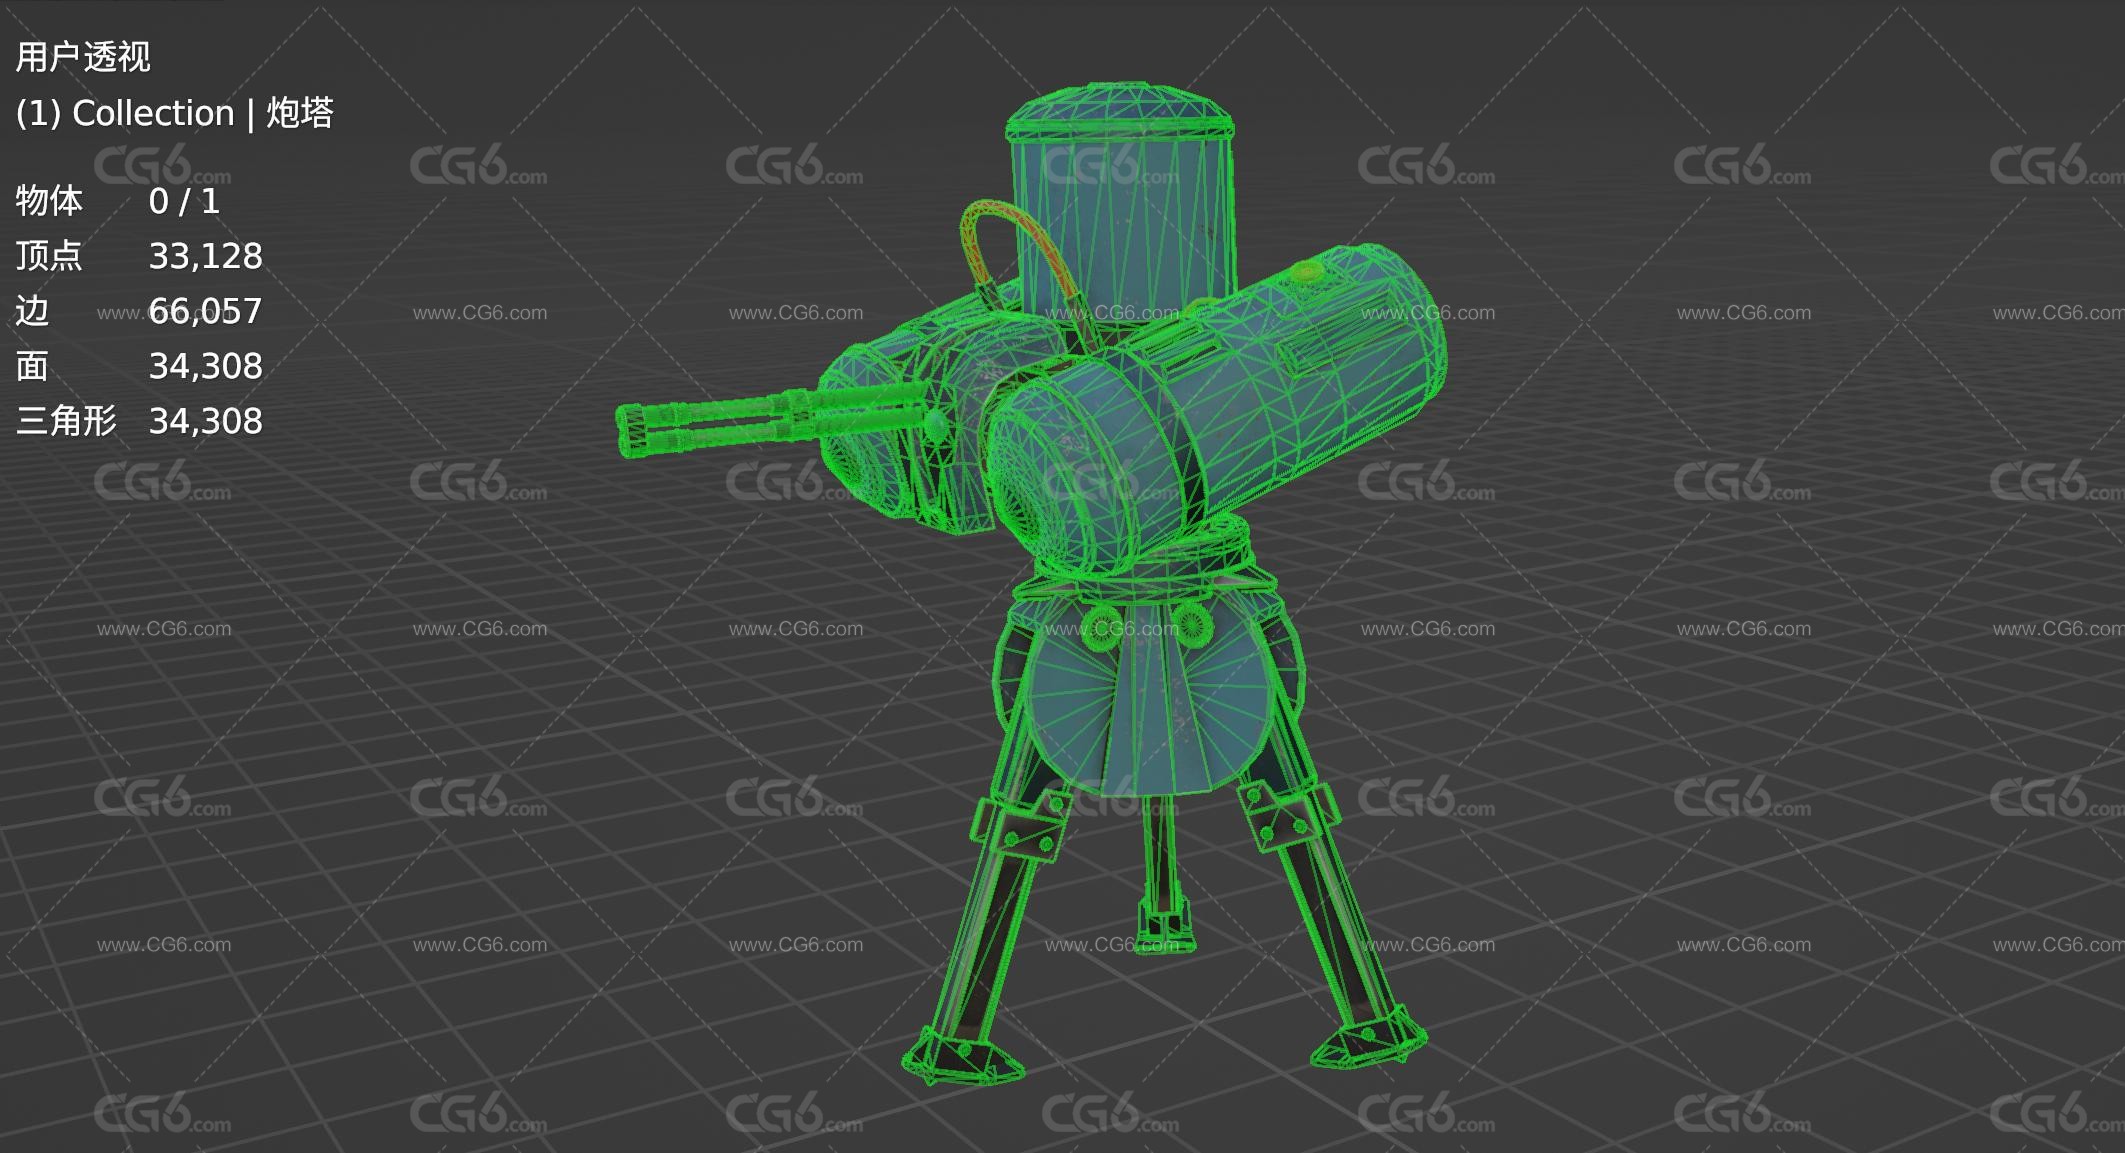
Task: Click the 三角形 count '34,308'
Action: [205, 422]
